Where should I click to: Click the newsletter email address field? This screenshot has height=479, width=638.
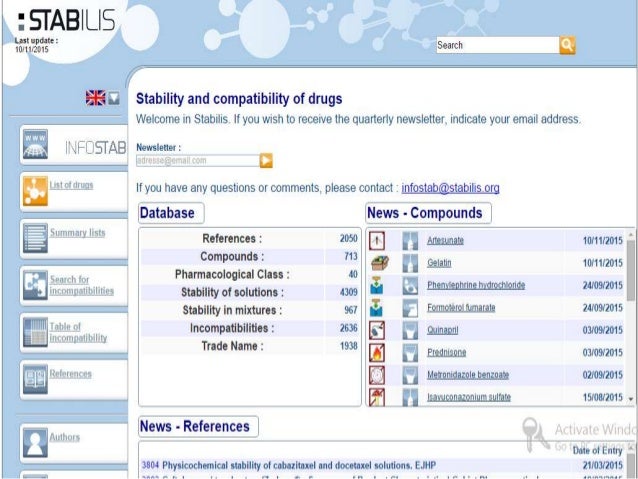198,160
